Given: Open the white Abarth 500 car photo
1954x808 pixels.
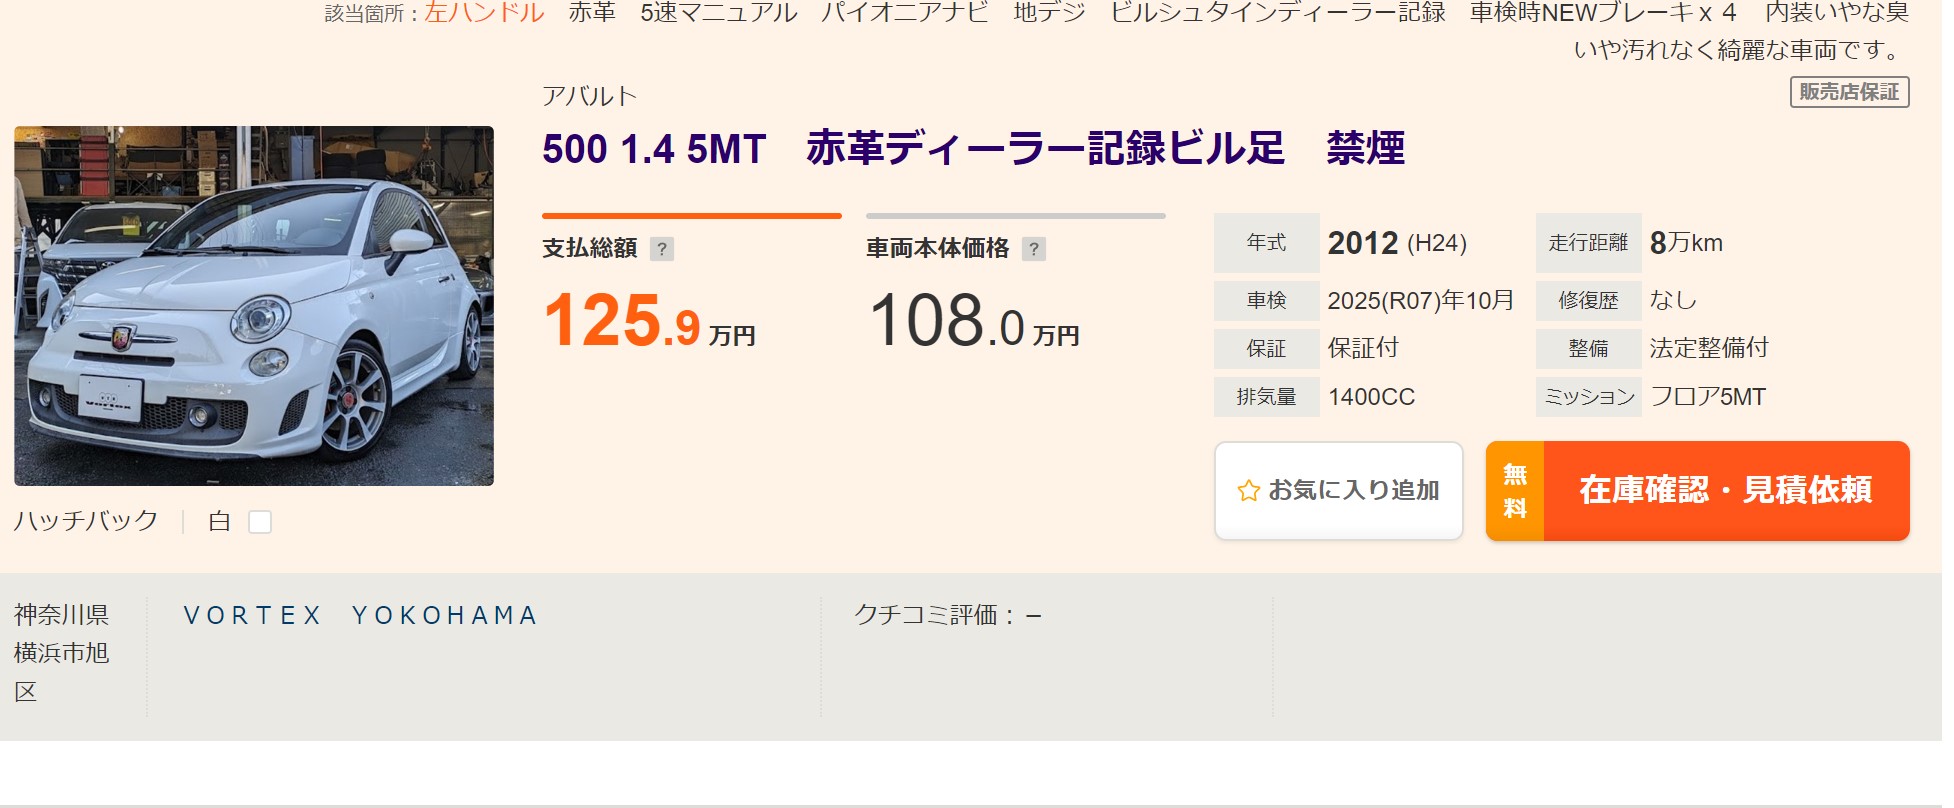Looking at the screenshot, I should (254, 306).
